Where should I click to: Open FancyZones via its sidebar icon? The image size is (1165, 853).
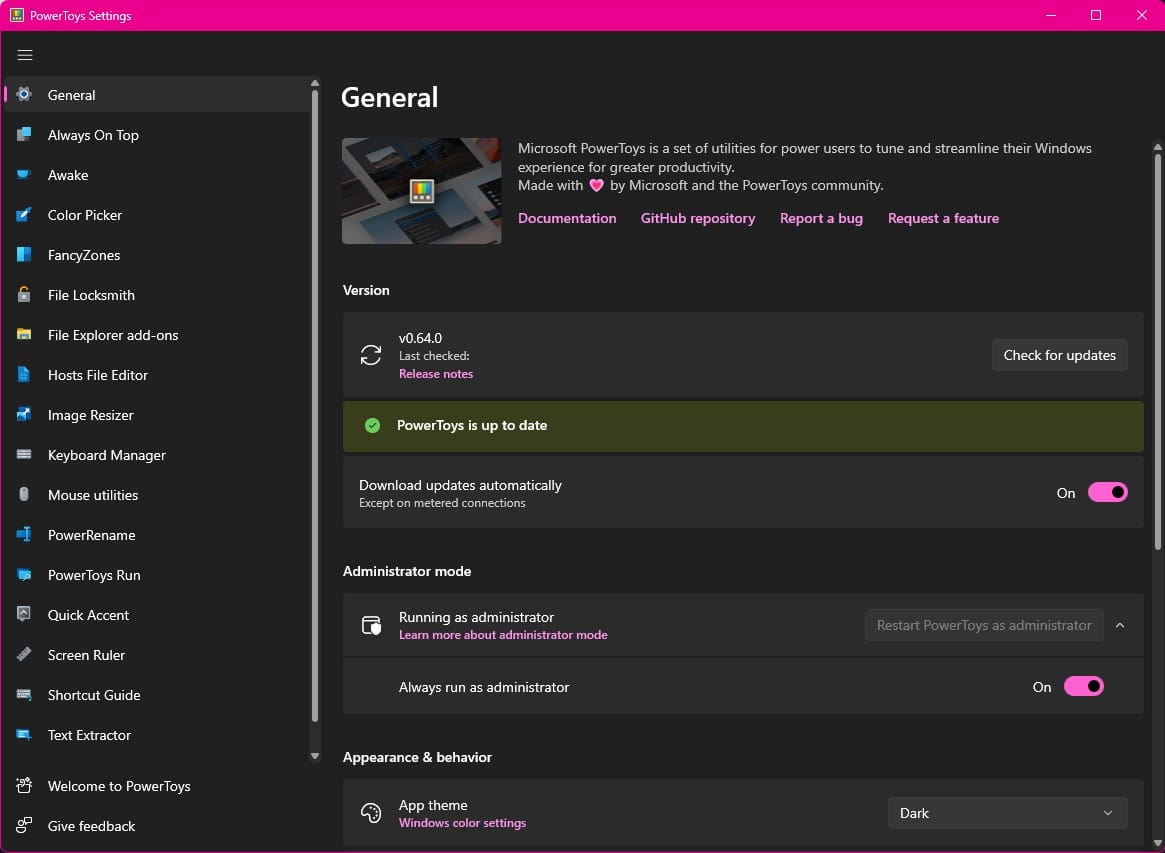coord(23,255)
